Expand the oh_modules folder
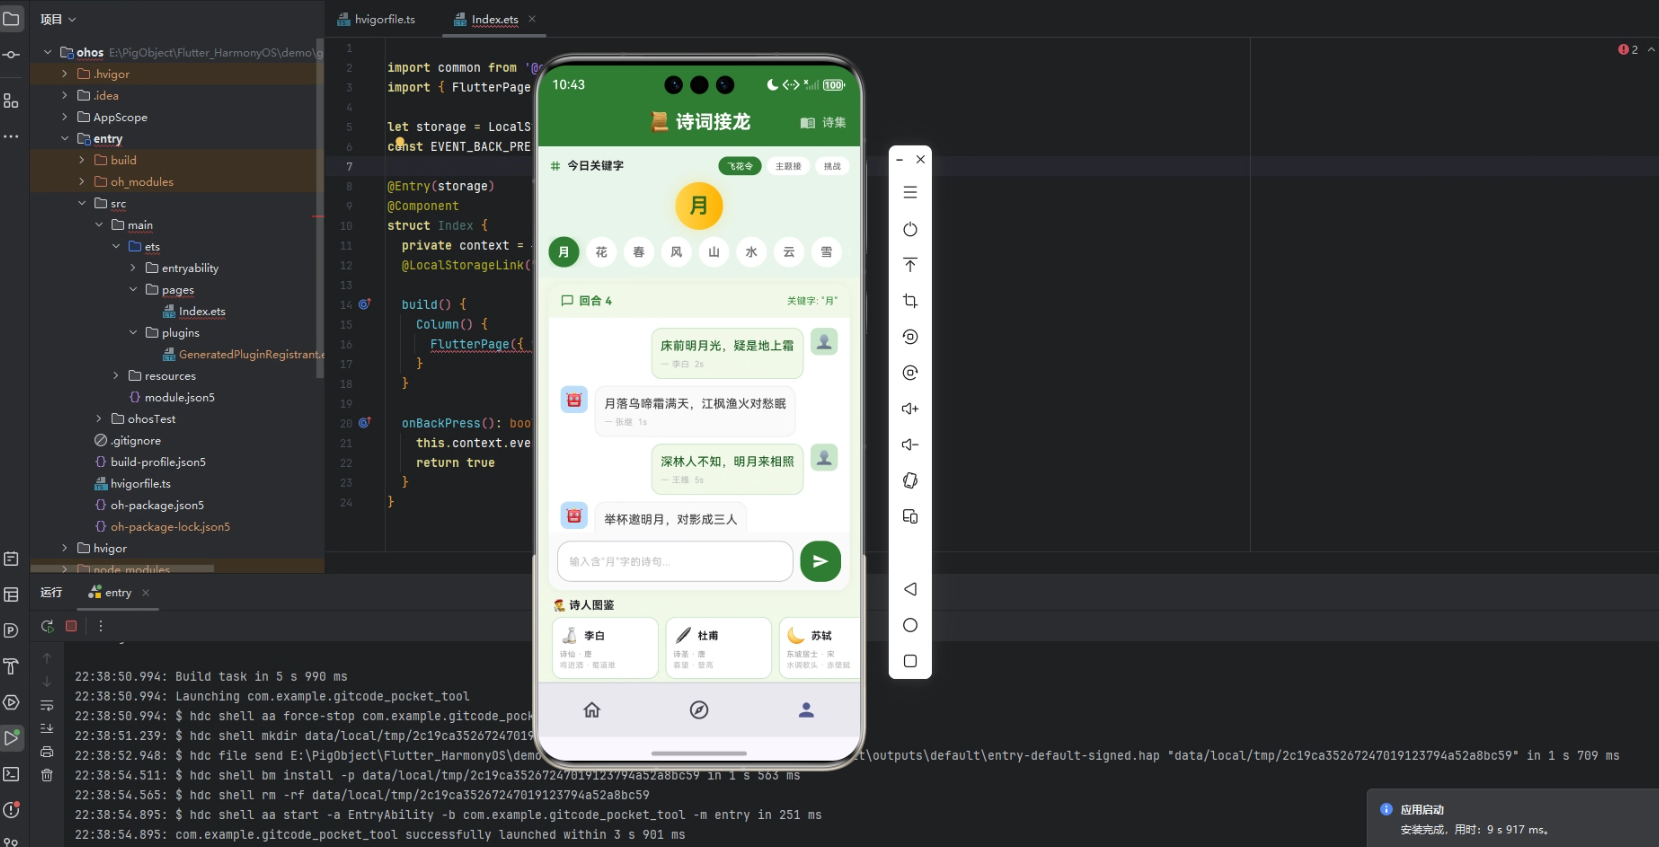The width and height of the screenshot is (1659, 847). pyautogui.click(x=81, y=182)
